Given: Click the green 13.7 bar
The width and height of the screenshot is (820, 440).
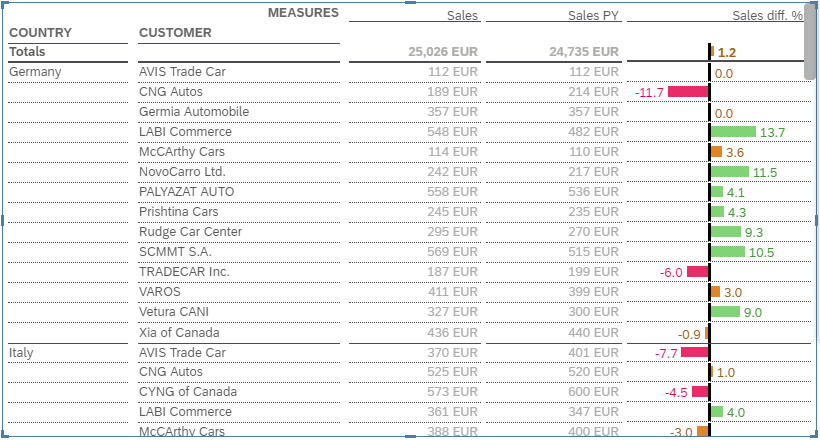Looking at the screenshot, I should [733, 132].
